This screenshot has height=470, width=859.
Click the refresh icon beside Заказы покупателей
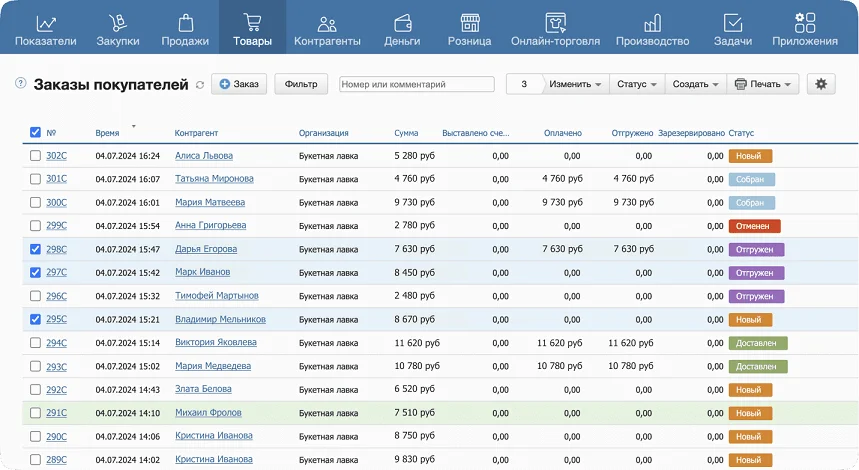[200, 85]
